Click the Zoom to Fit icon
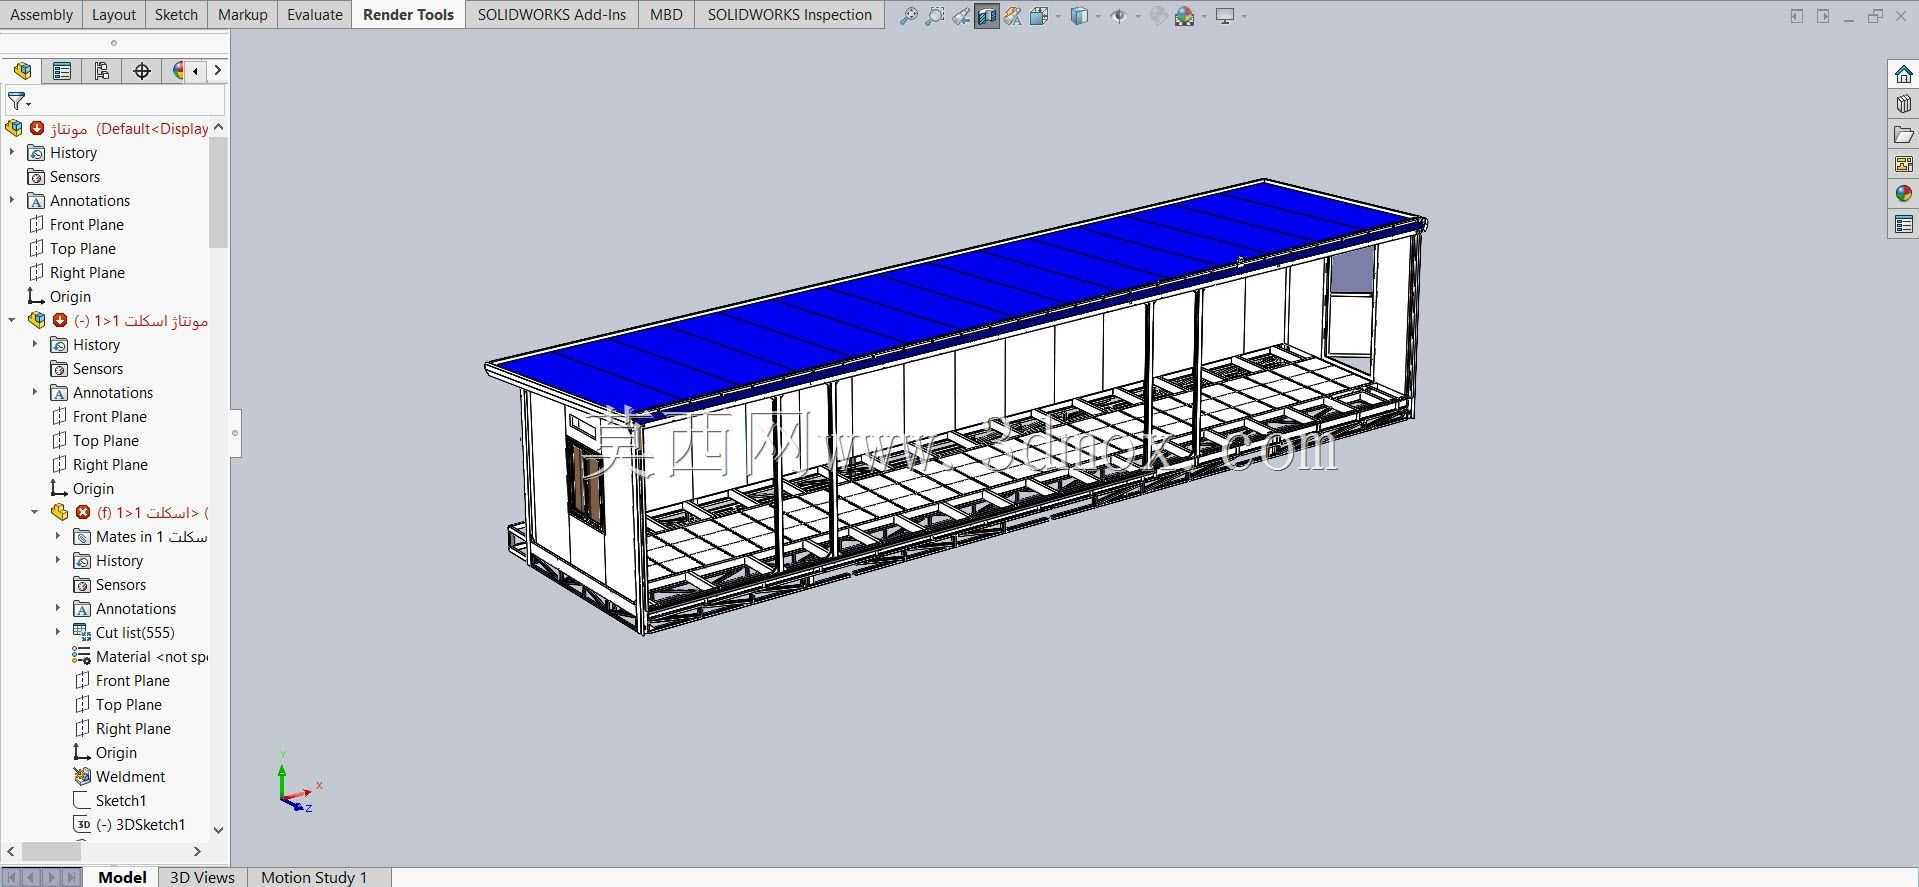 pos(908,16)
